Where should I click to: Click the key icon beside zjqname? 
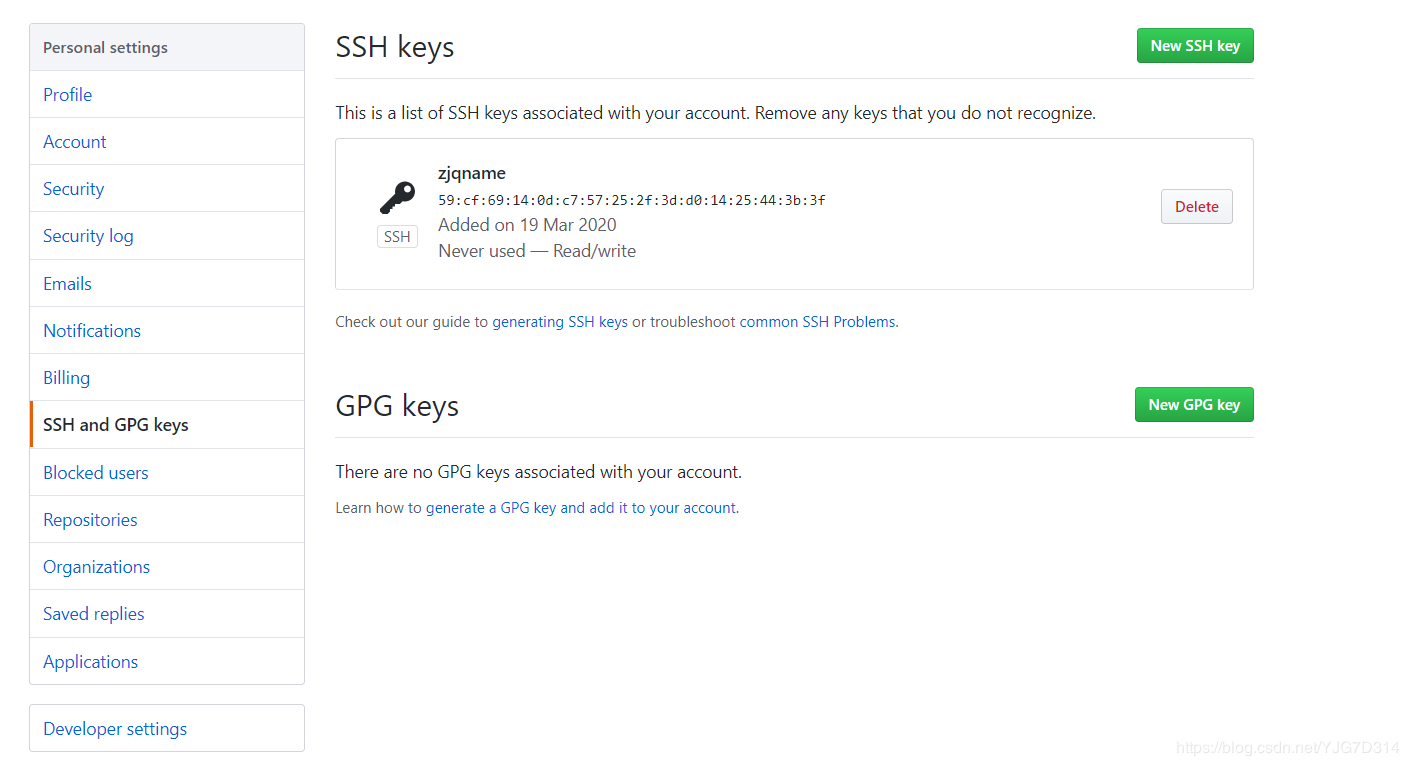[397, 197]
